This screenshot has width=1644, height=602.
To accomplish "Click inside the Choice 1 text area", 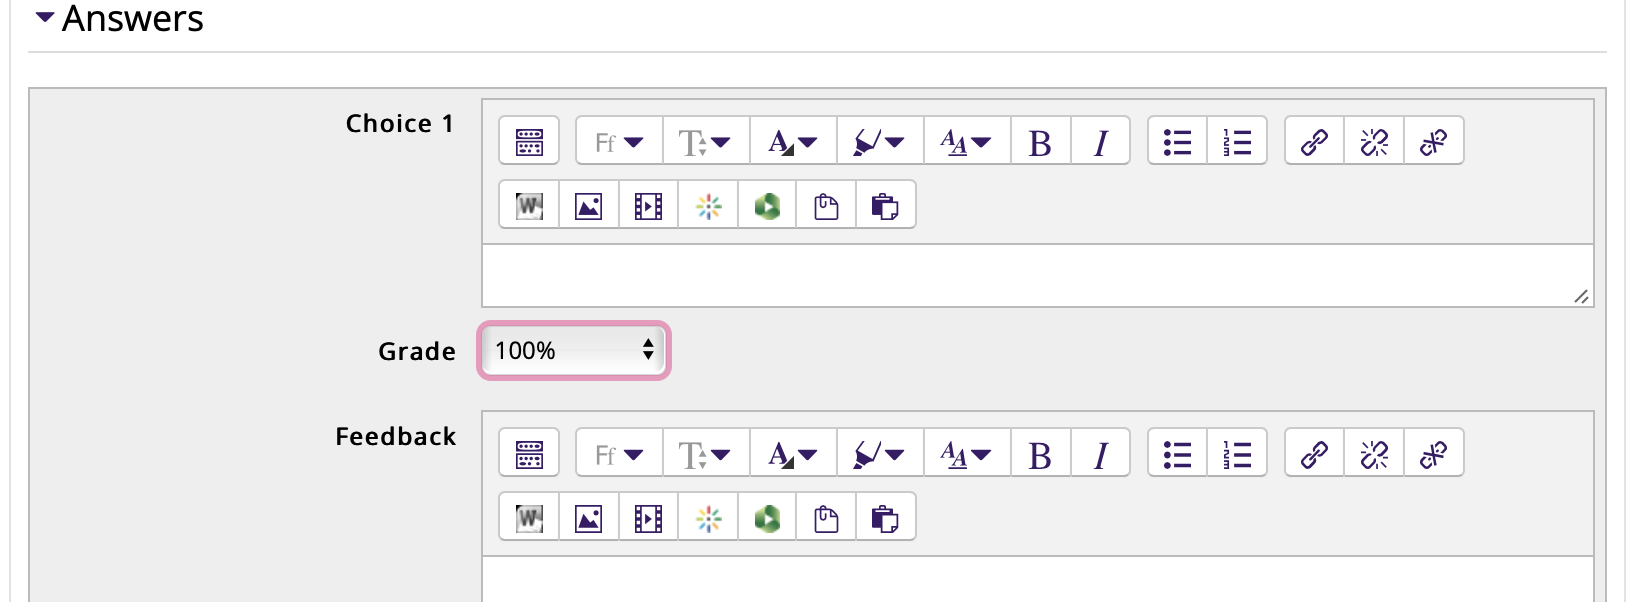I will pos(1037,275).
